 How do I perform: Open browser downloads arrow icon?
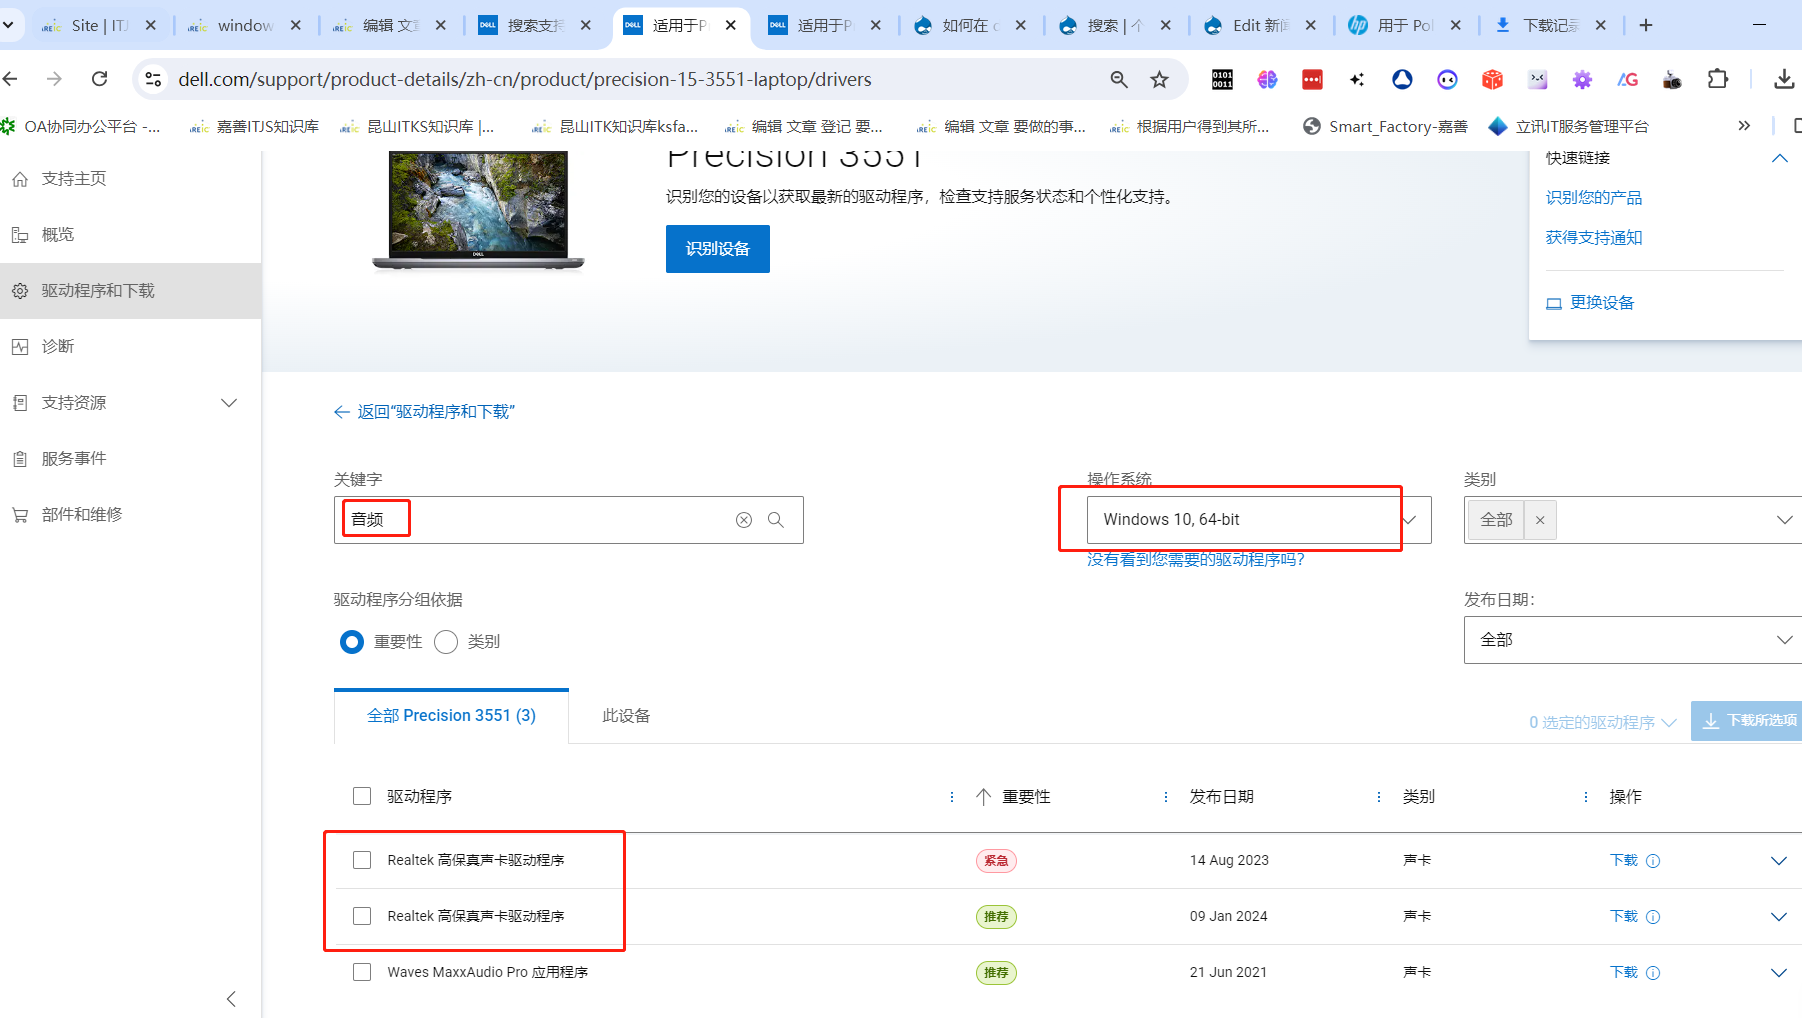click(x=1783, y=79)
